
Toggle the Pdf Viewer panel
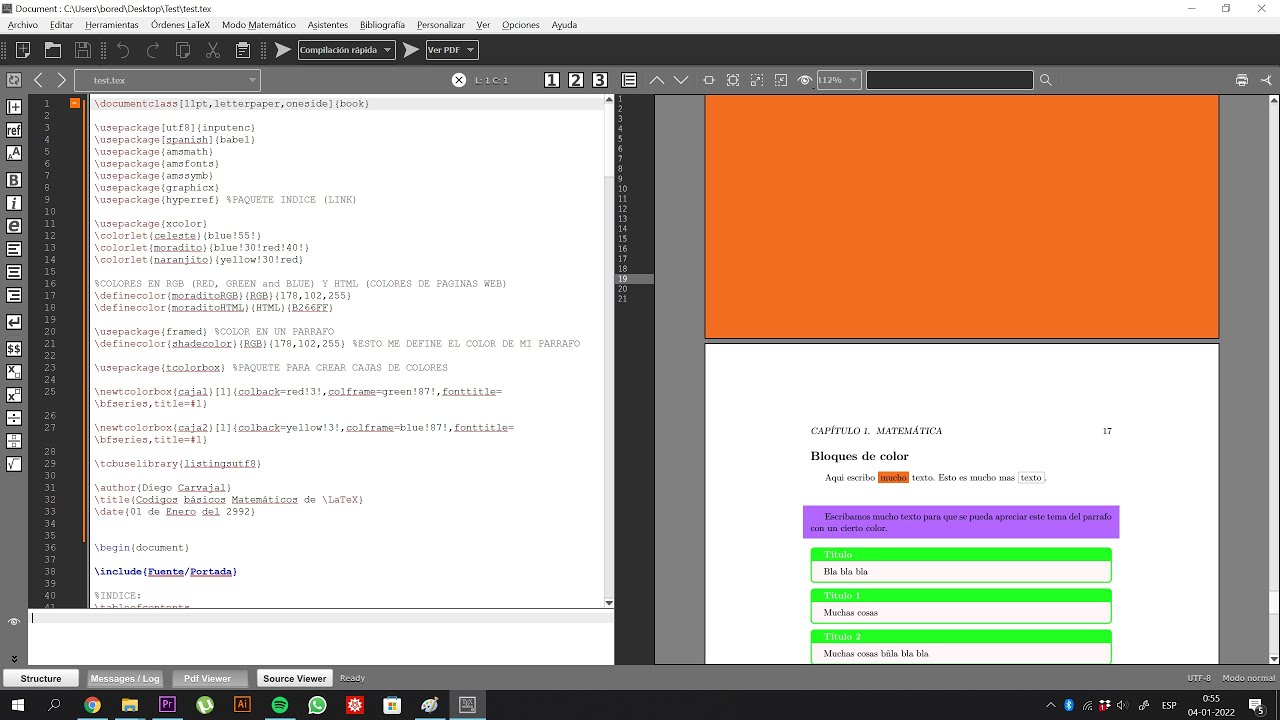(x=208, y=679)
